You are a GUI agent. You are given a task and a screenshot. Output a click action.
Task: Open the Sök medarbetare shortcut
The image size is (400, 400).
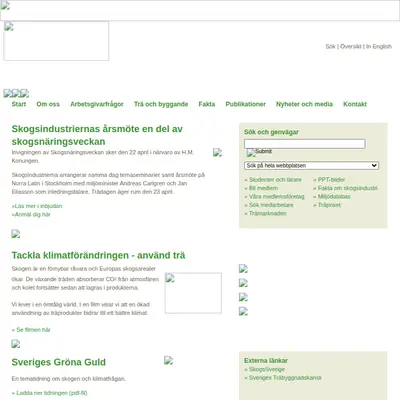pyautogui.click(x=271, y=205)
